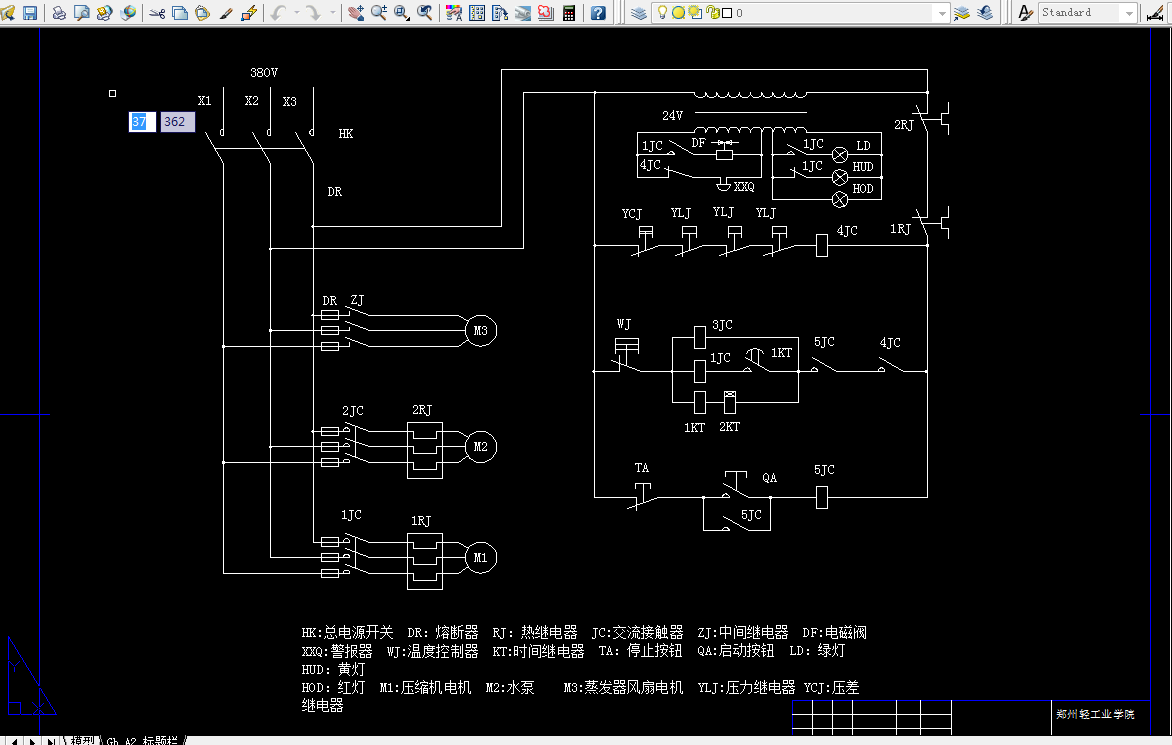The width and height of the screenshot is (1172, 745).
Task: Click the M1 motor circle symbol
Action: 481,557
